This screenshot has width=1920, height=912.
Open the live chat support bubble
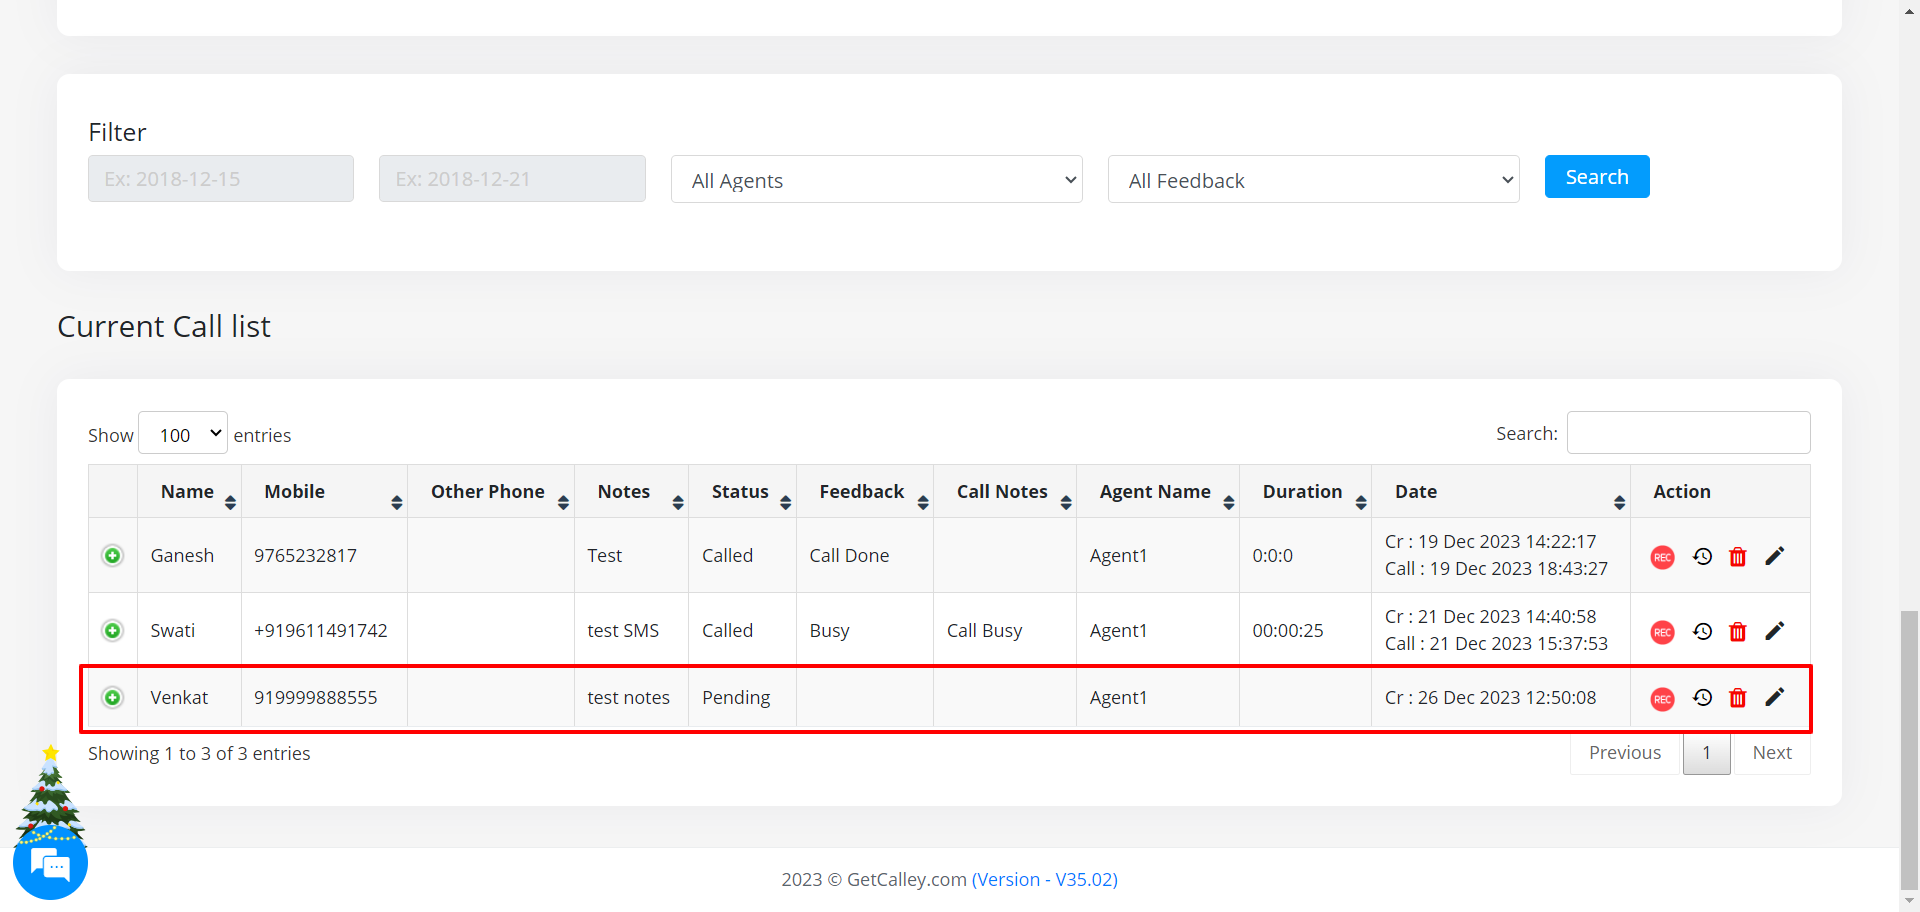pyautogui.click(x=50, y=863)
